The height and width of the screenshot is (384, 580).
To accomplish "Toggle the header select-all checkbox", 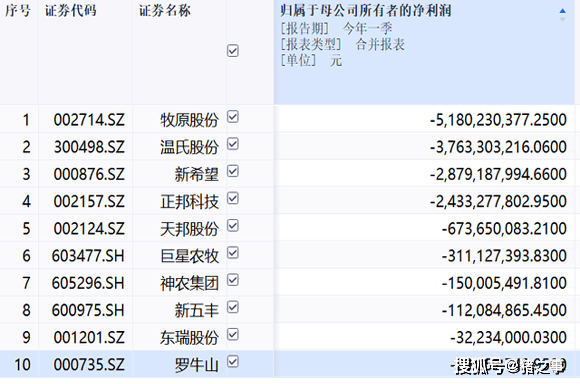I will [233, 51].
